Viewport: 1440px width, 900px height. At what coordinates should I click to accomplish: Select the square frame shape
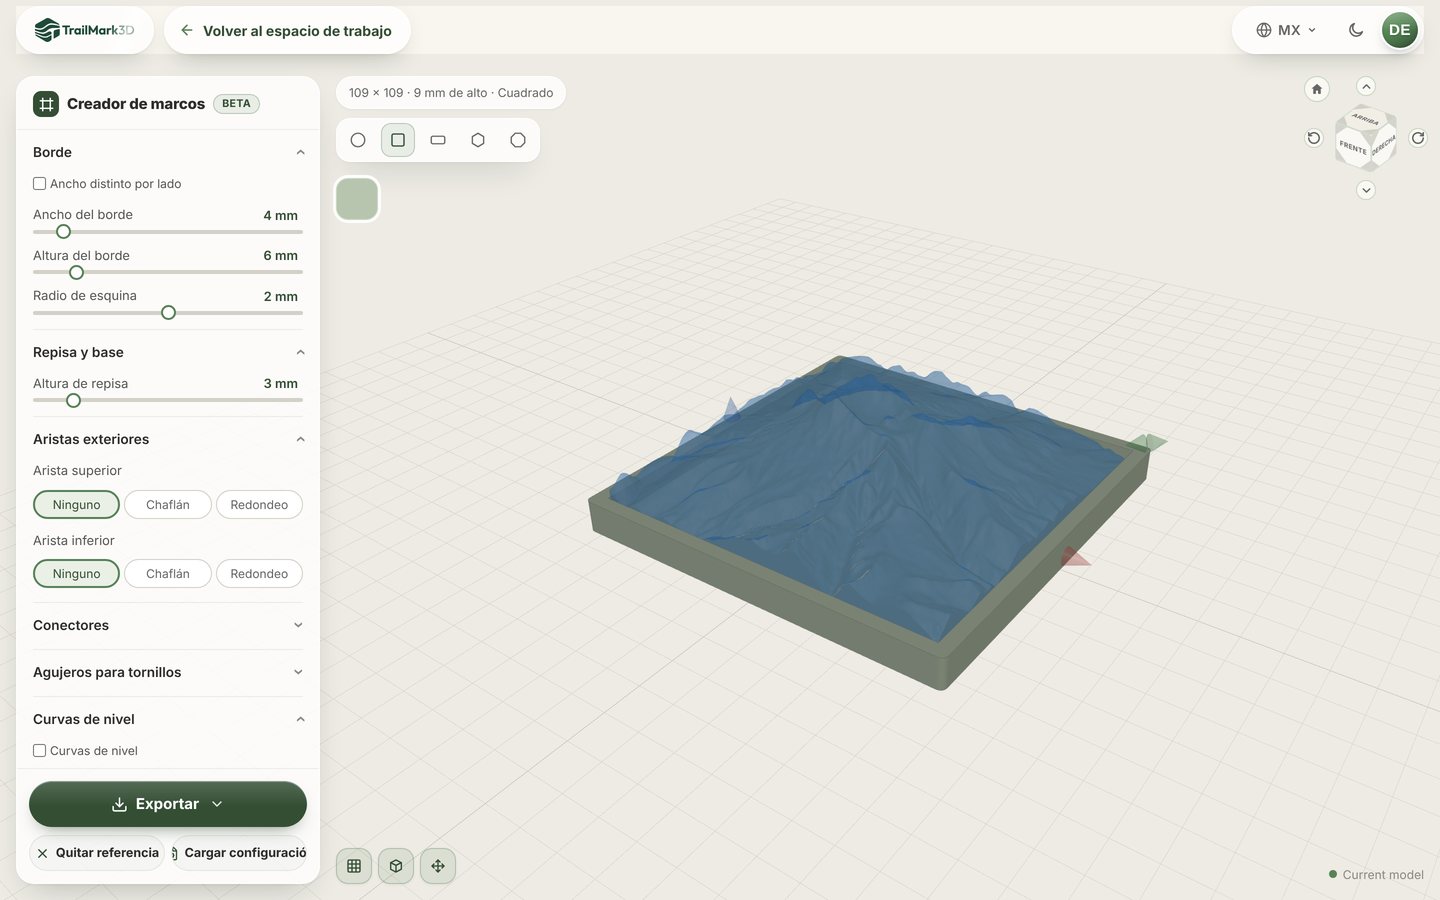[398, 140]
